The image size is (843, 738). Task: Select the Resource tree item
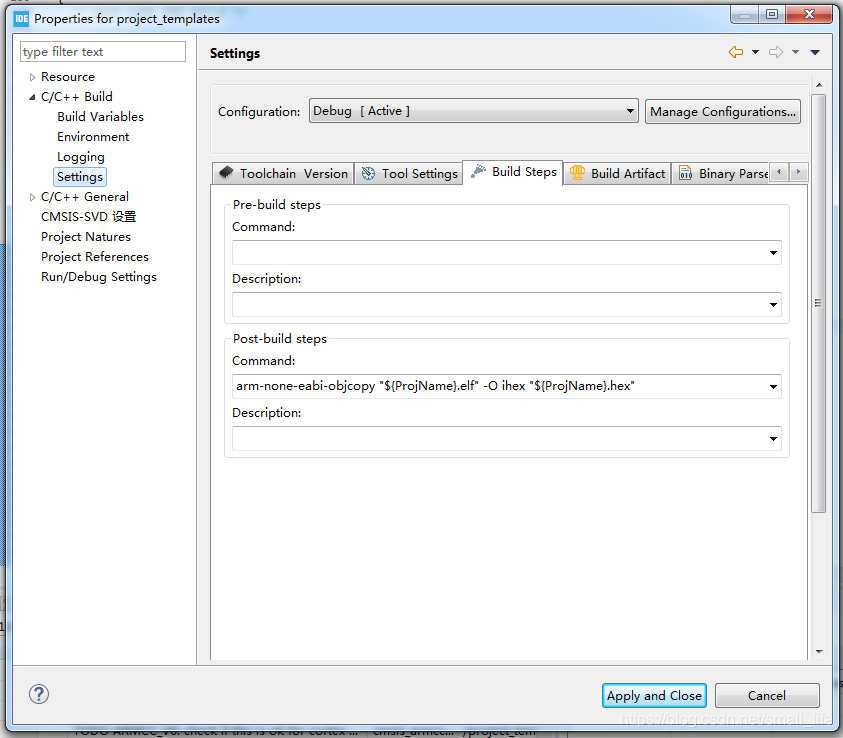[68, 77]
